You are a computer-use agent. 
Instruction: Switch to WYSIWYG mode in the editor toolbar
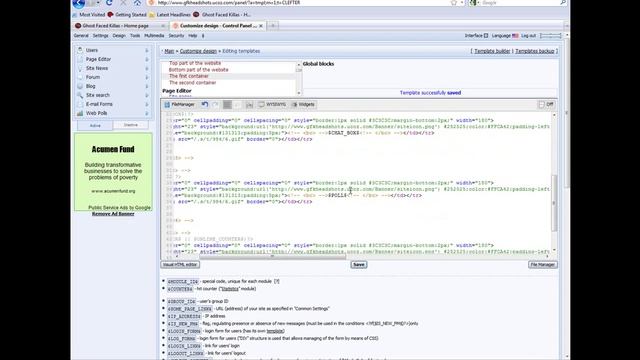pyautogui.click(x=272, y=104)
